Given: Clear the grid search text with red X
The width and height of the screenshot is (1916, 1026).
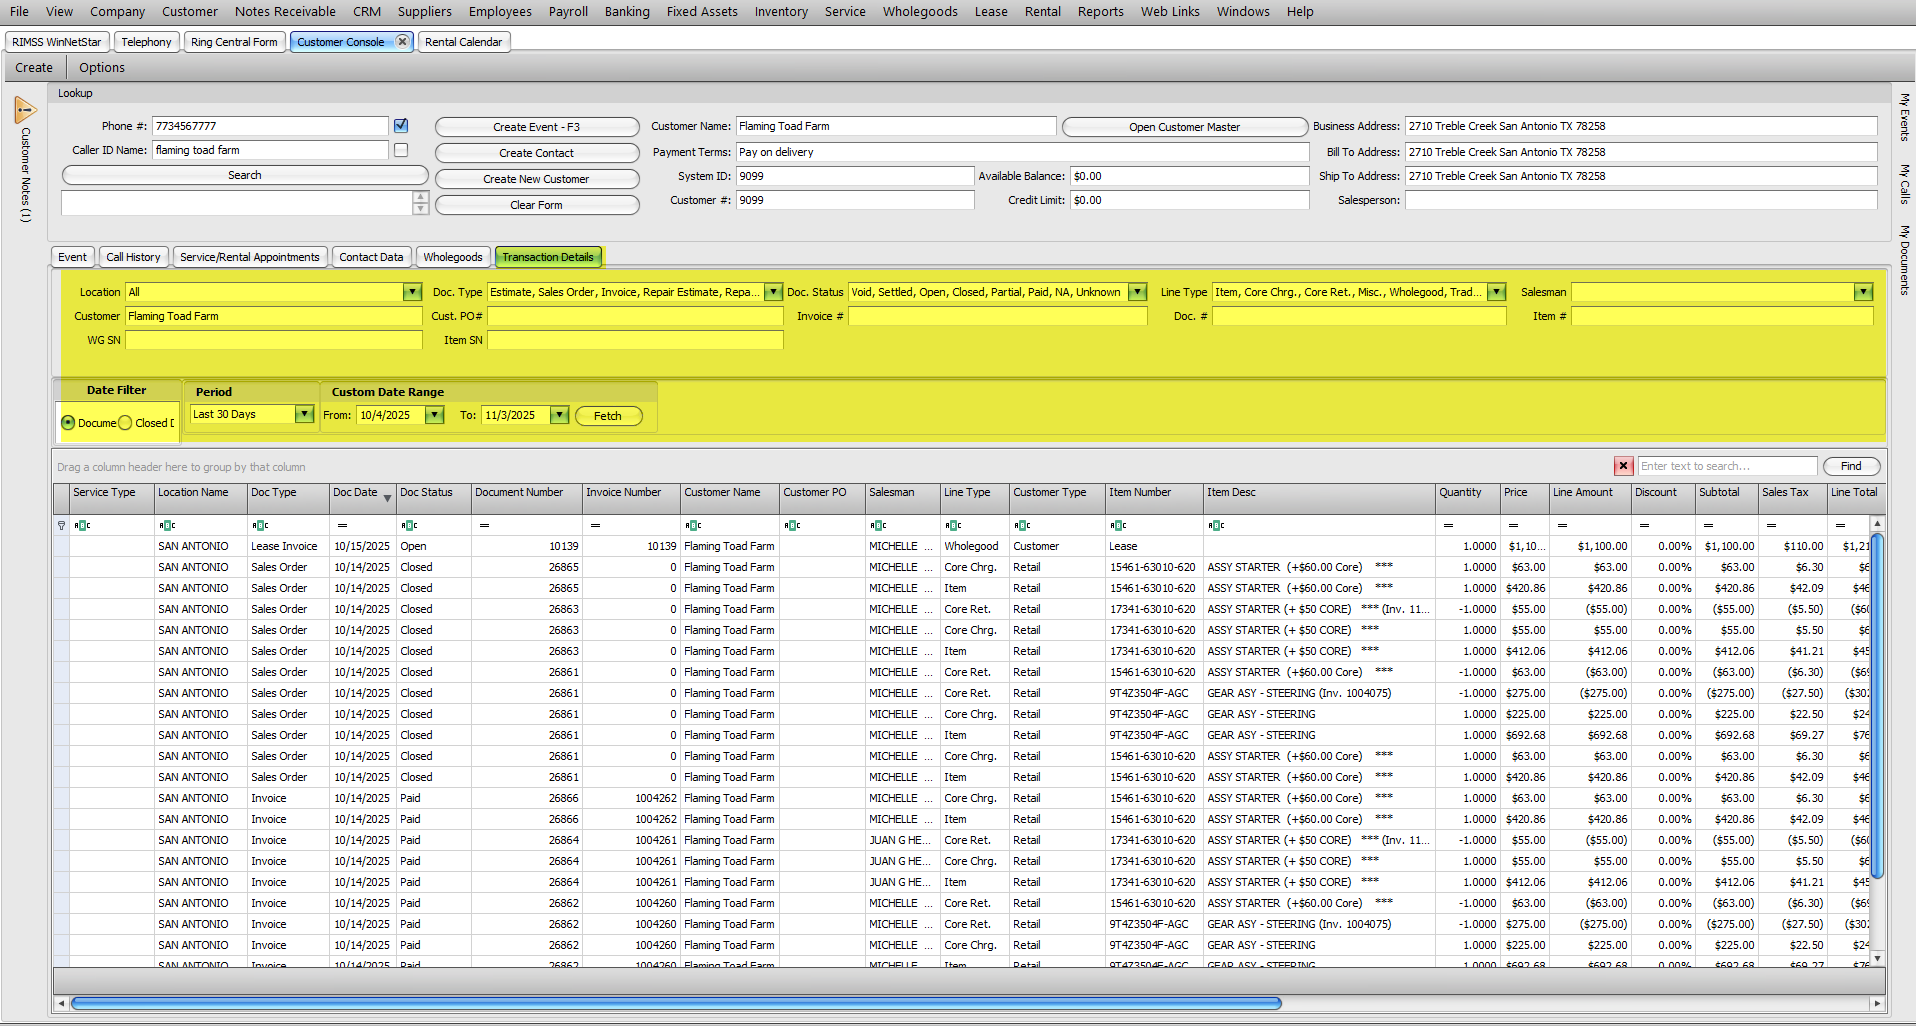Looking at the screenshot, I should coord(1623,466).
